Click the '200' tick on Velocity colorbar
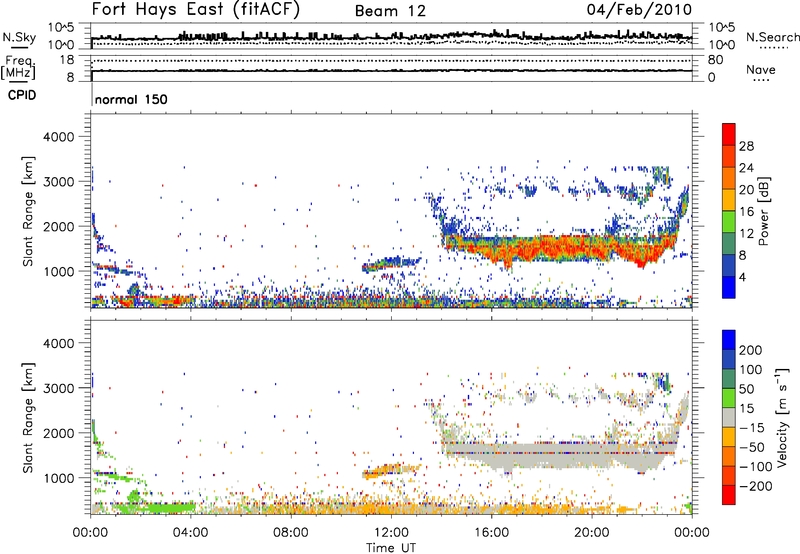The image size is (800, 554). [751, 350]
